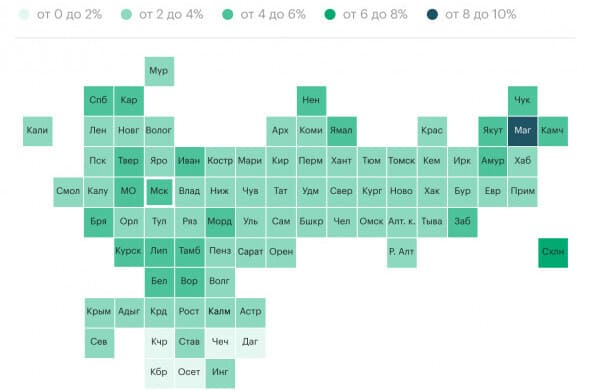Click the 'от 2 до 4%' legend dot
Screen dimensions: 590x391
[126, 15]
